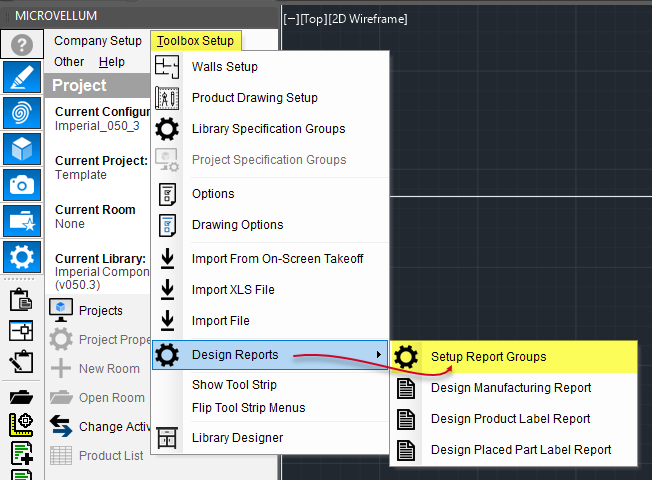Click the open folder icon in sidebar
Viewport: 652px width, 480px height.
pyautogui.click(x=21, y=397)
